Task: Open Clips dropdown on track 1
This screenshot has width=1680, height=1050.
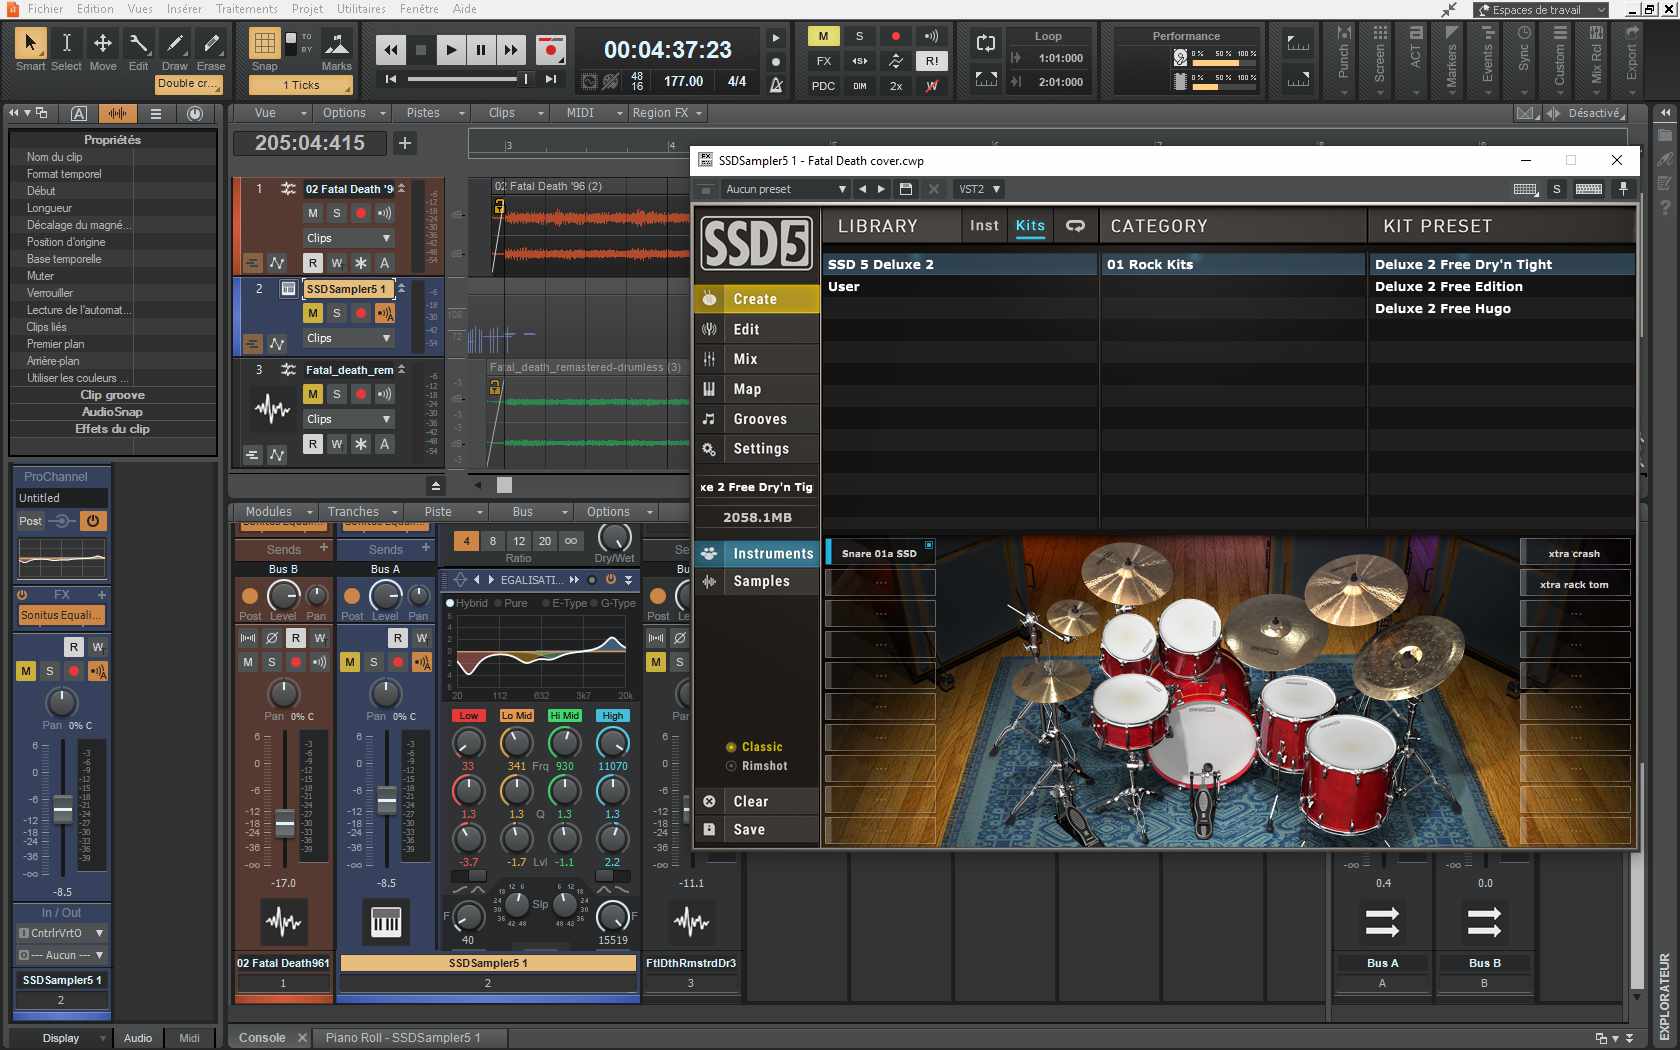Action: click(348, 238)
